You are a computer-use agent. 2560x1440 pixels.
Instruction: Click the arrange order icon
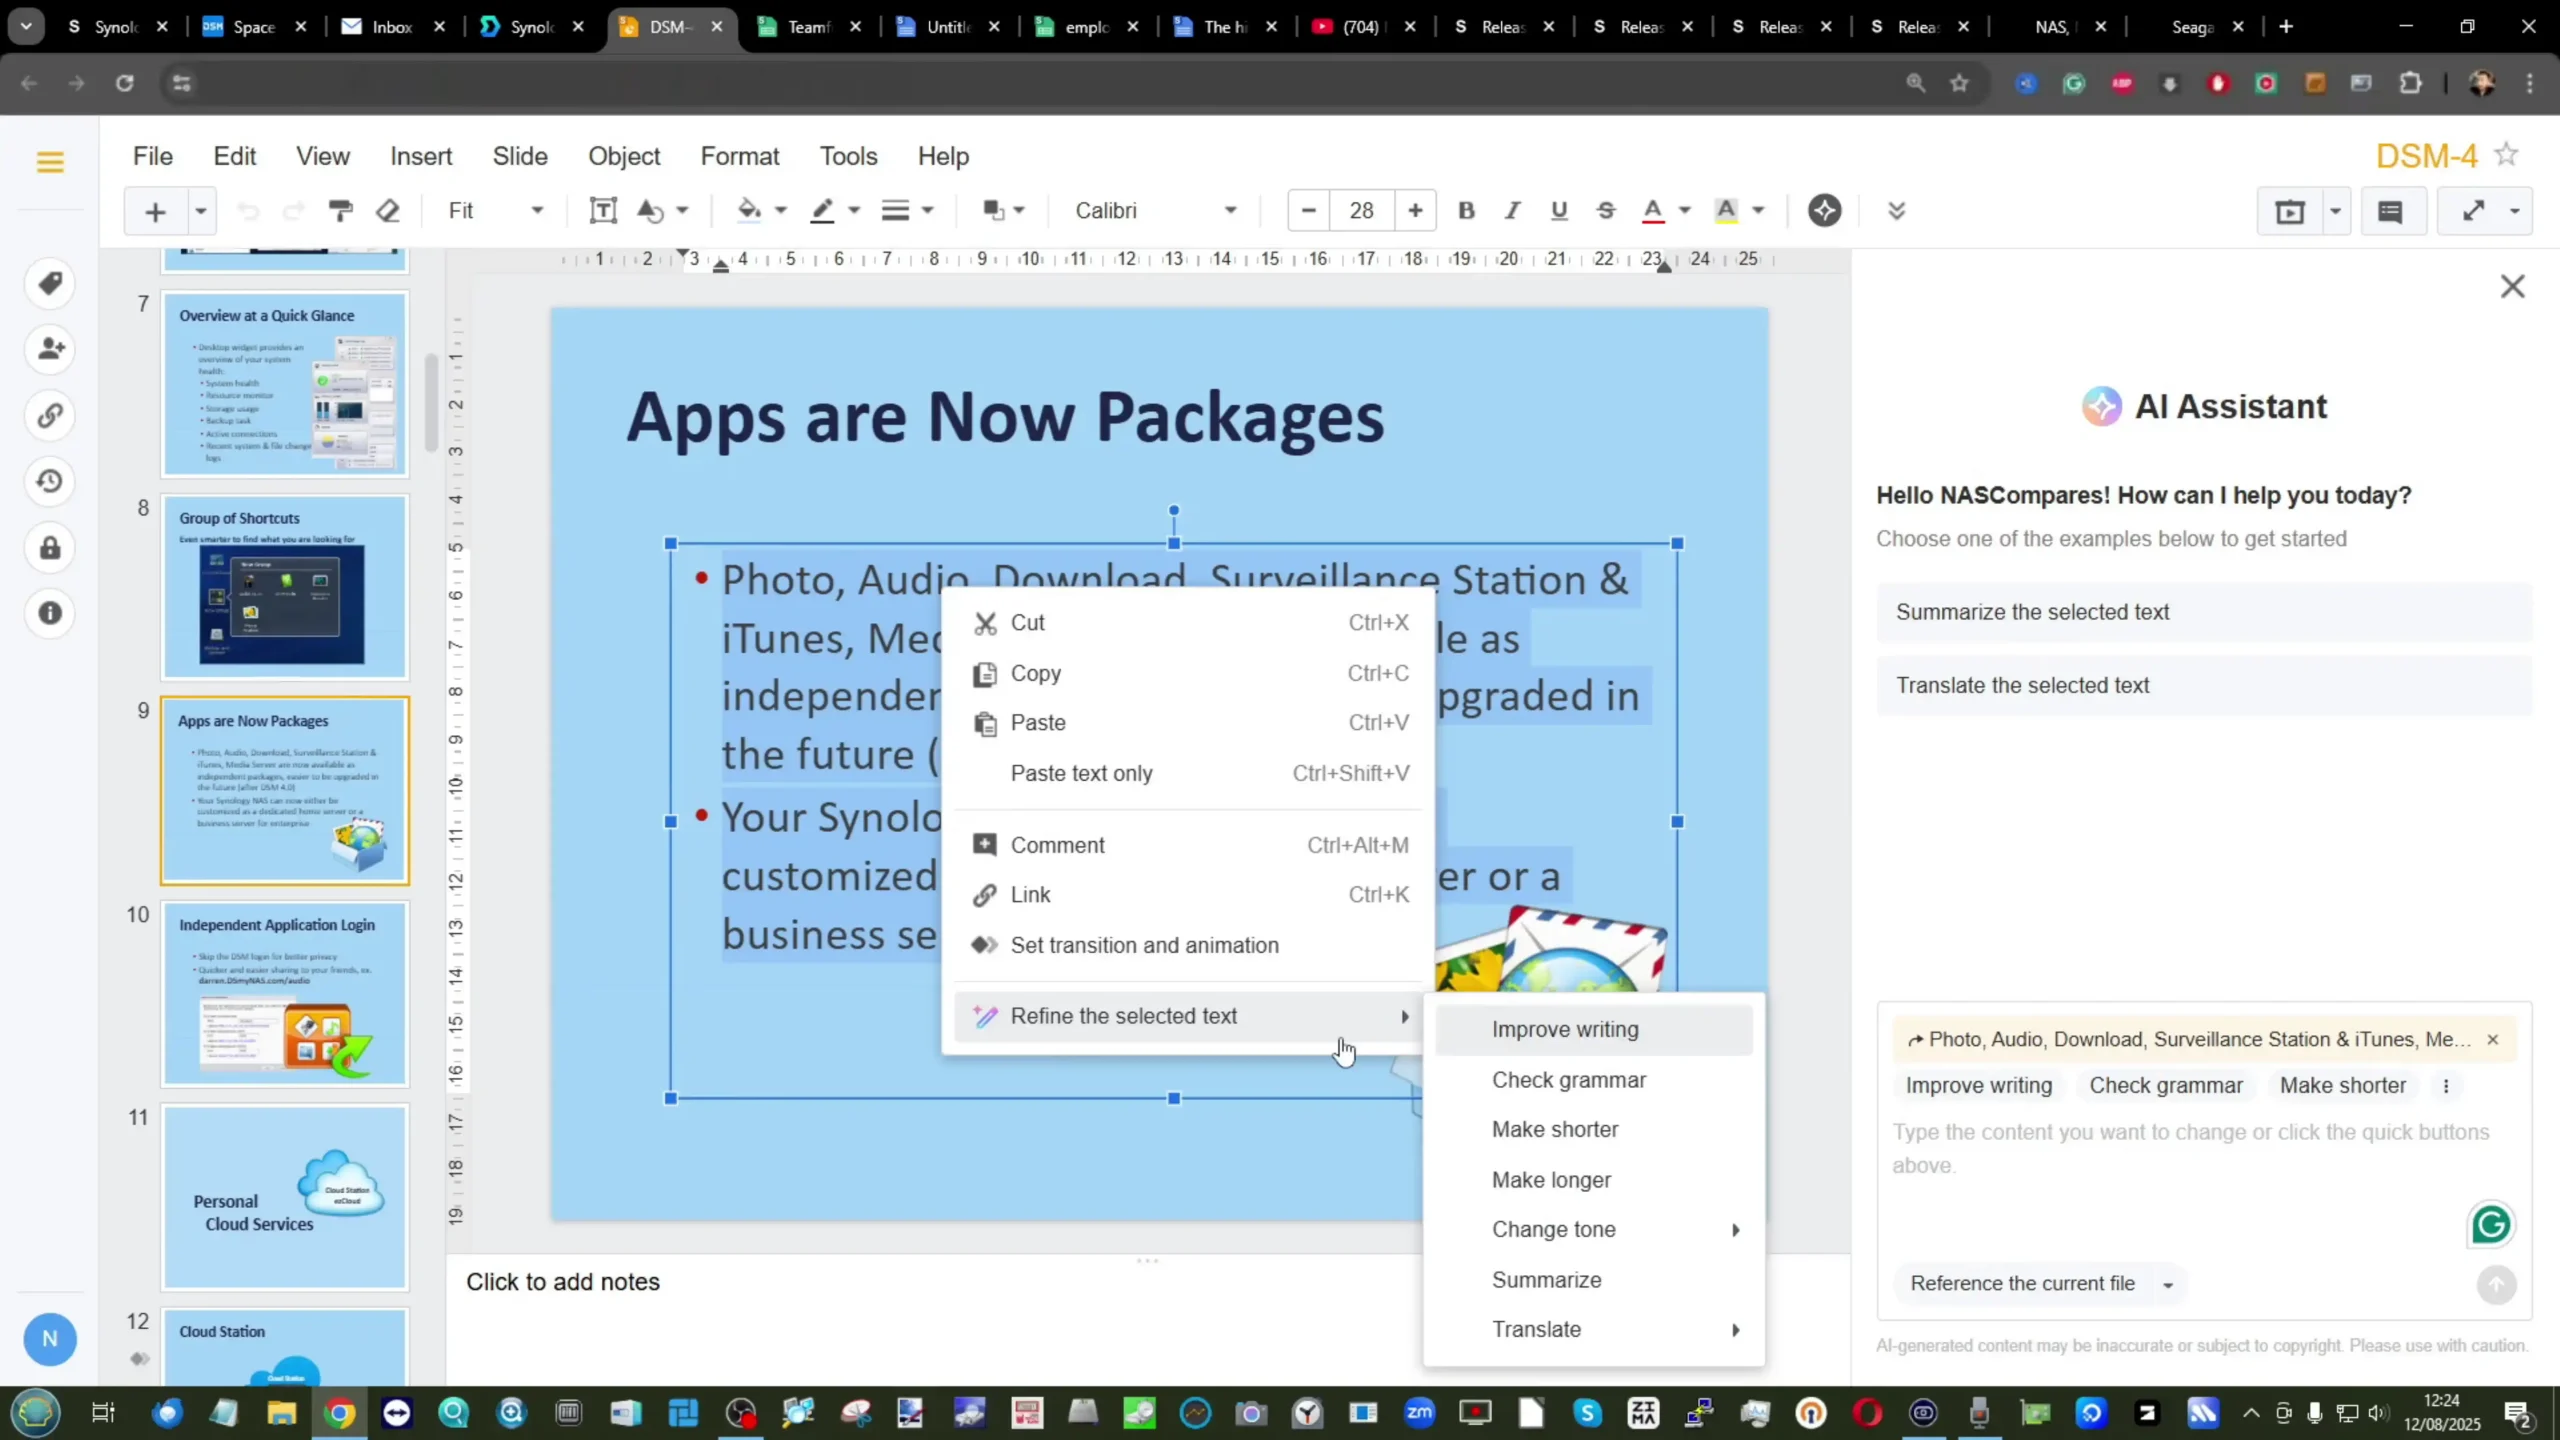993,211
